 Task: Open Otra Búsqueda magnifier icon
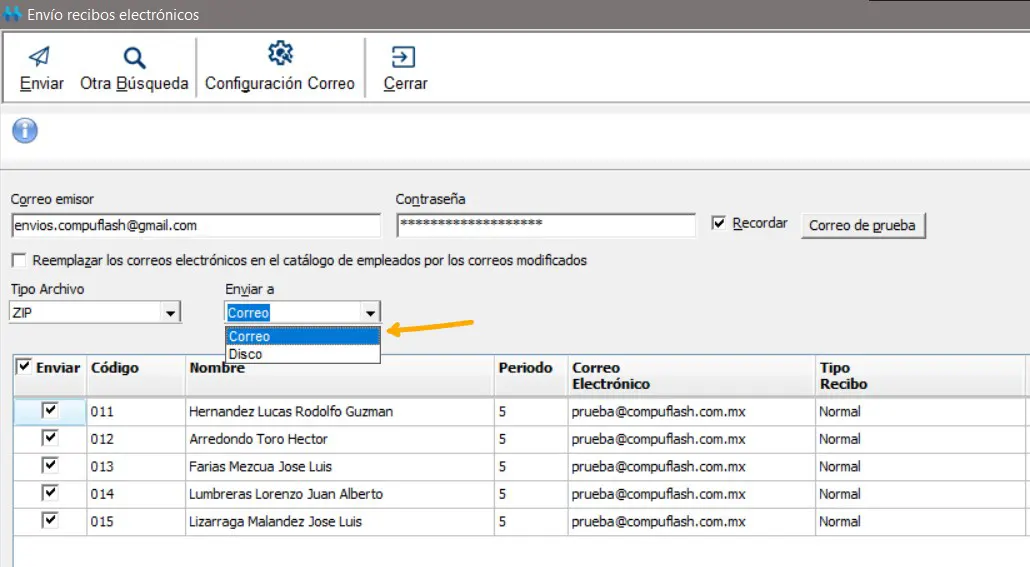pos(134,57)
